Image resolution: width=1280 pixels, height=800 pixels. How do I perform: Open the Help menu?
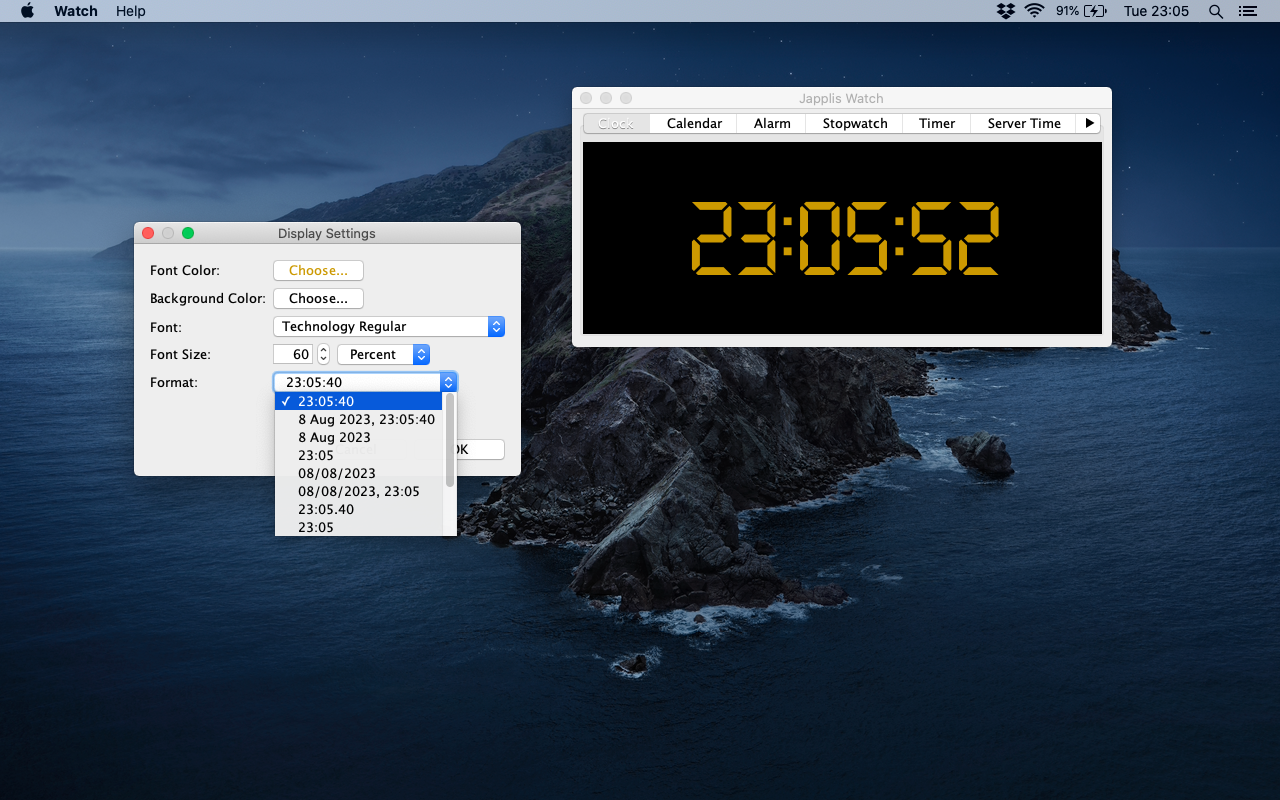pyautogui.click(x=130, y=11)
